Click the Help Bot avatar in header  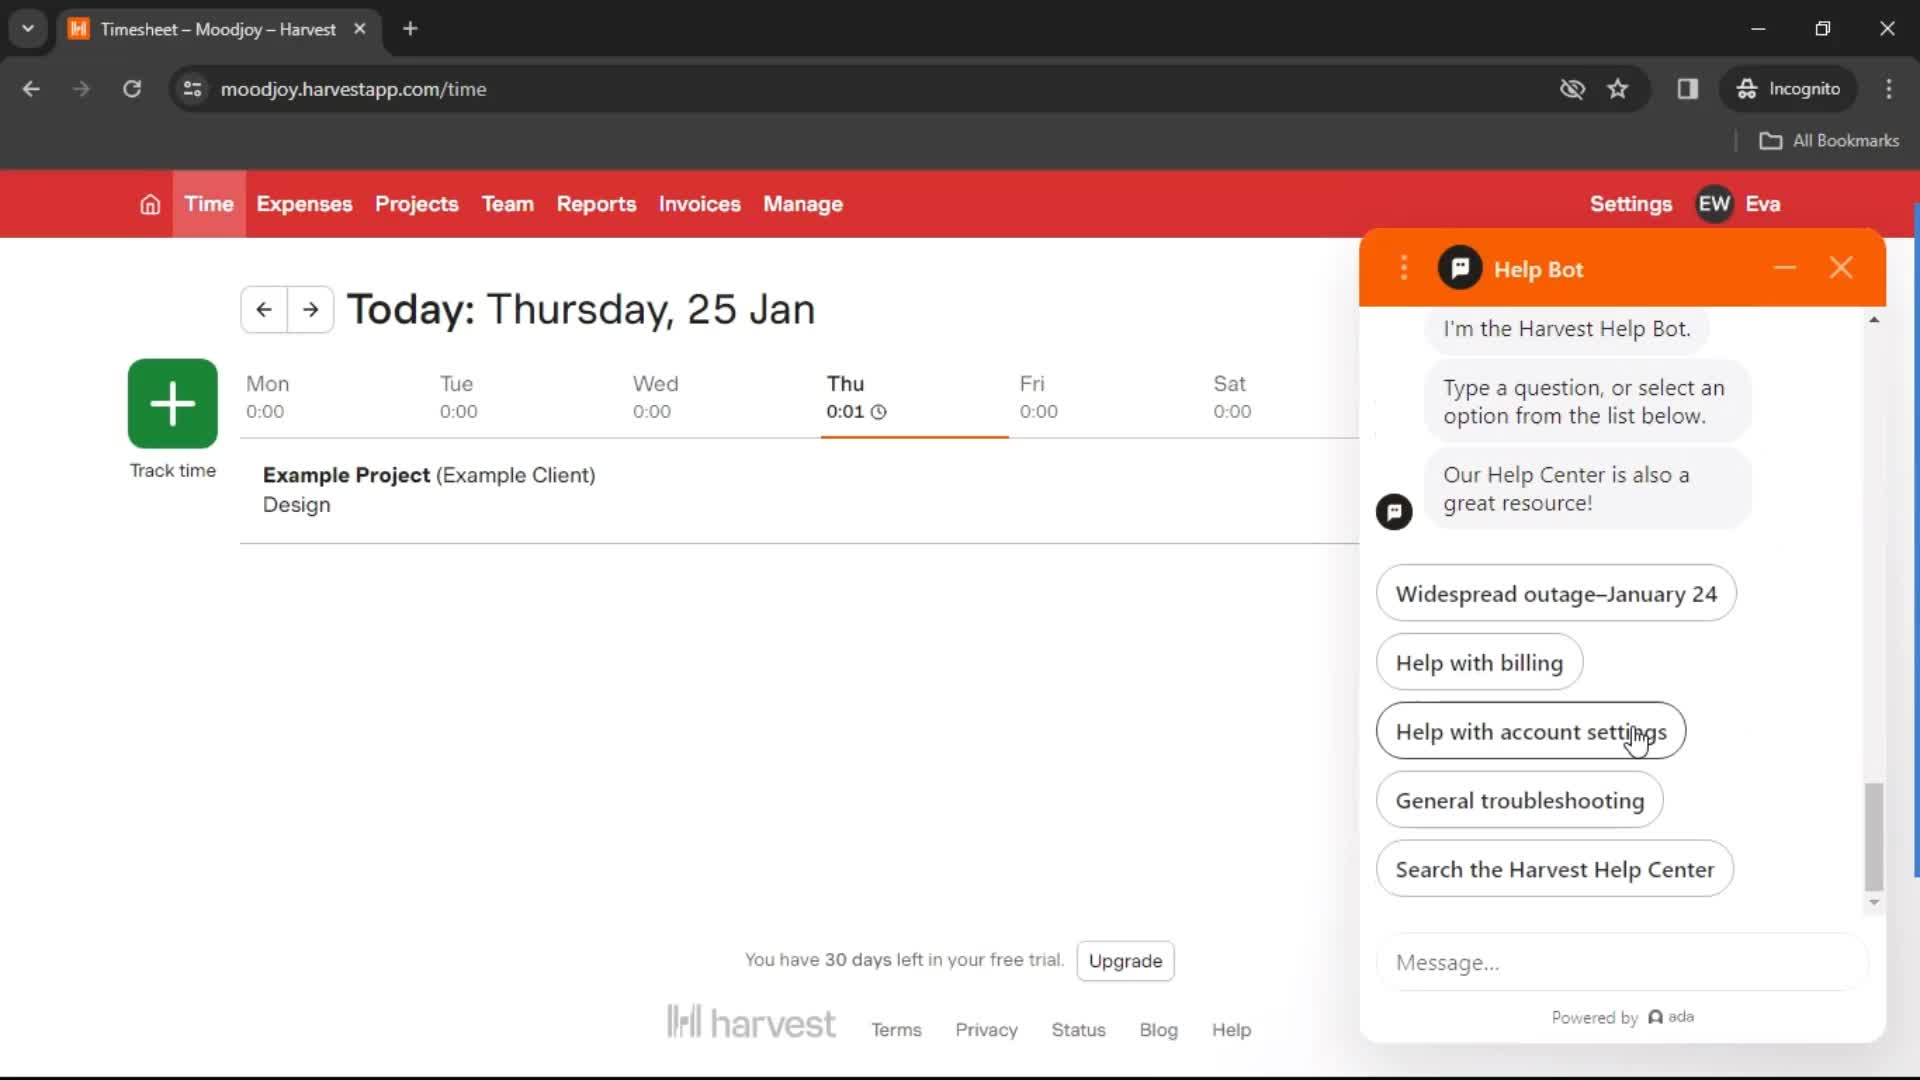click(x=1460, y=268)
